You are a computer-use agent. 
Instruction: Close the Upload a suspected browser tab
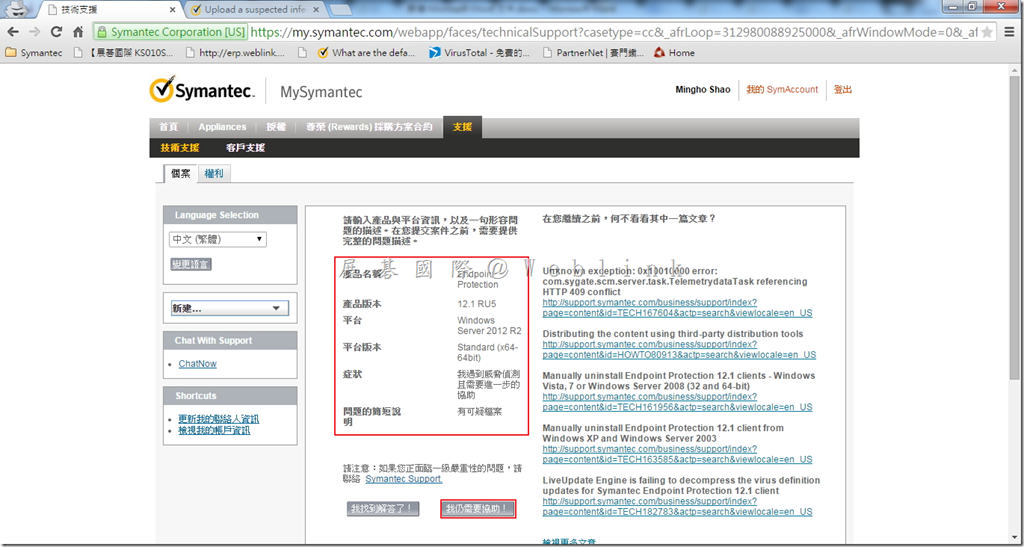pos(317,10)
